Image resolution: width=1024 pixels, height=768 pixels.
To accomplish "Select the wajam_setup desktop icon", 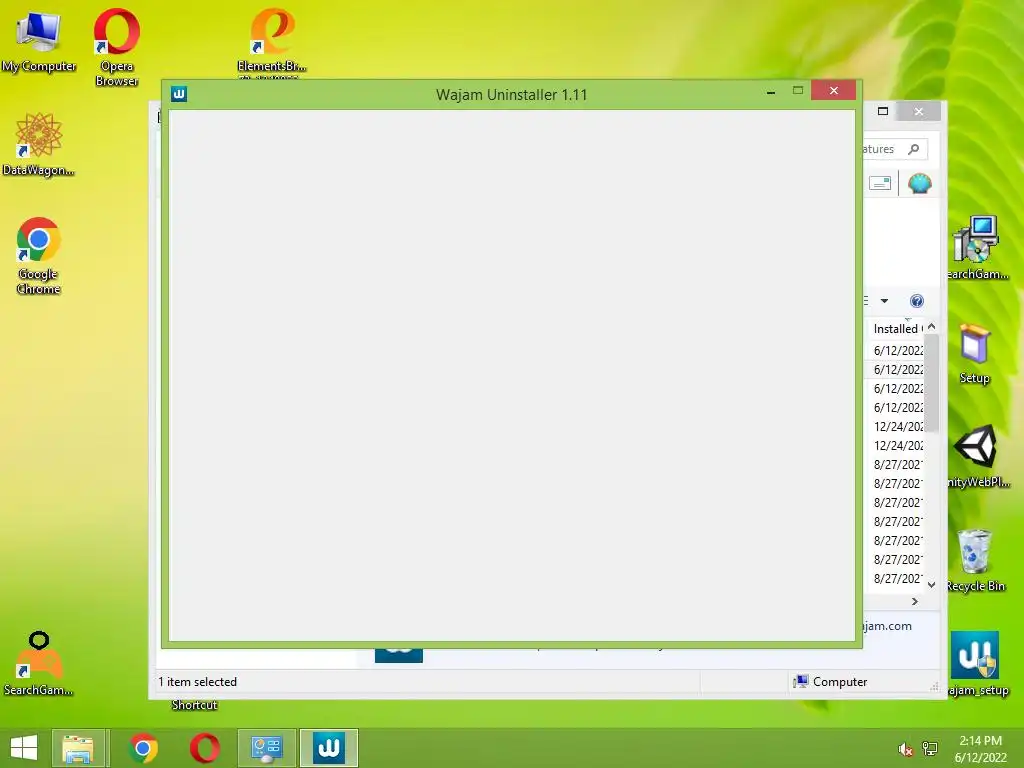I will (x=976, y=664).
